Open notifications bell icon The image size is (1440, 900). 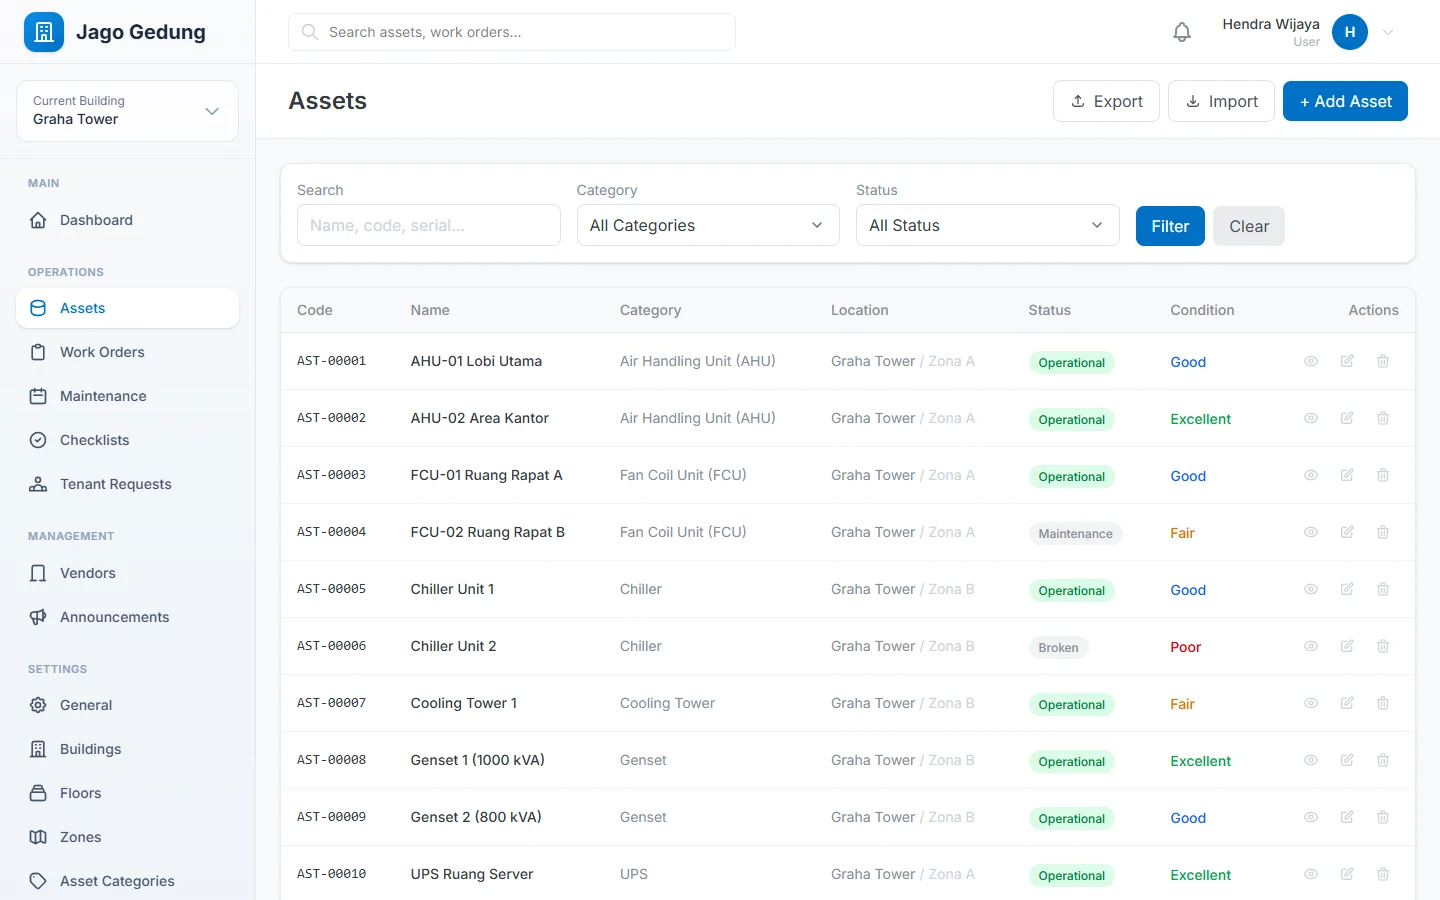coord(1182,32)
